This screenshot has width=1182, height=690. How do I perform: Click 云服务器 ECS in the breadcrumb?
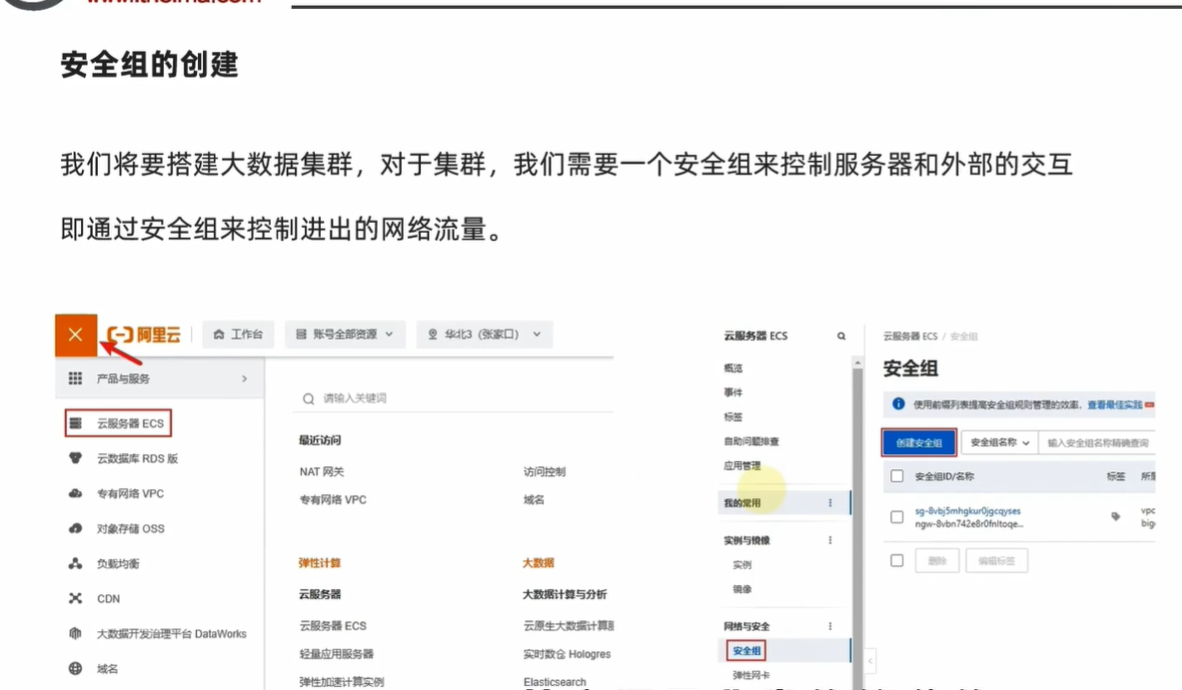(910, 336)
